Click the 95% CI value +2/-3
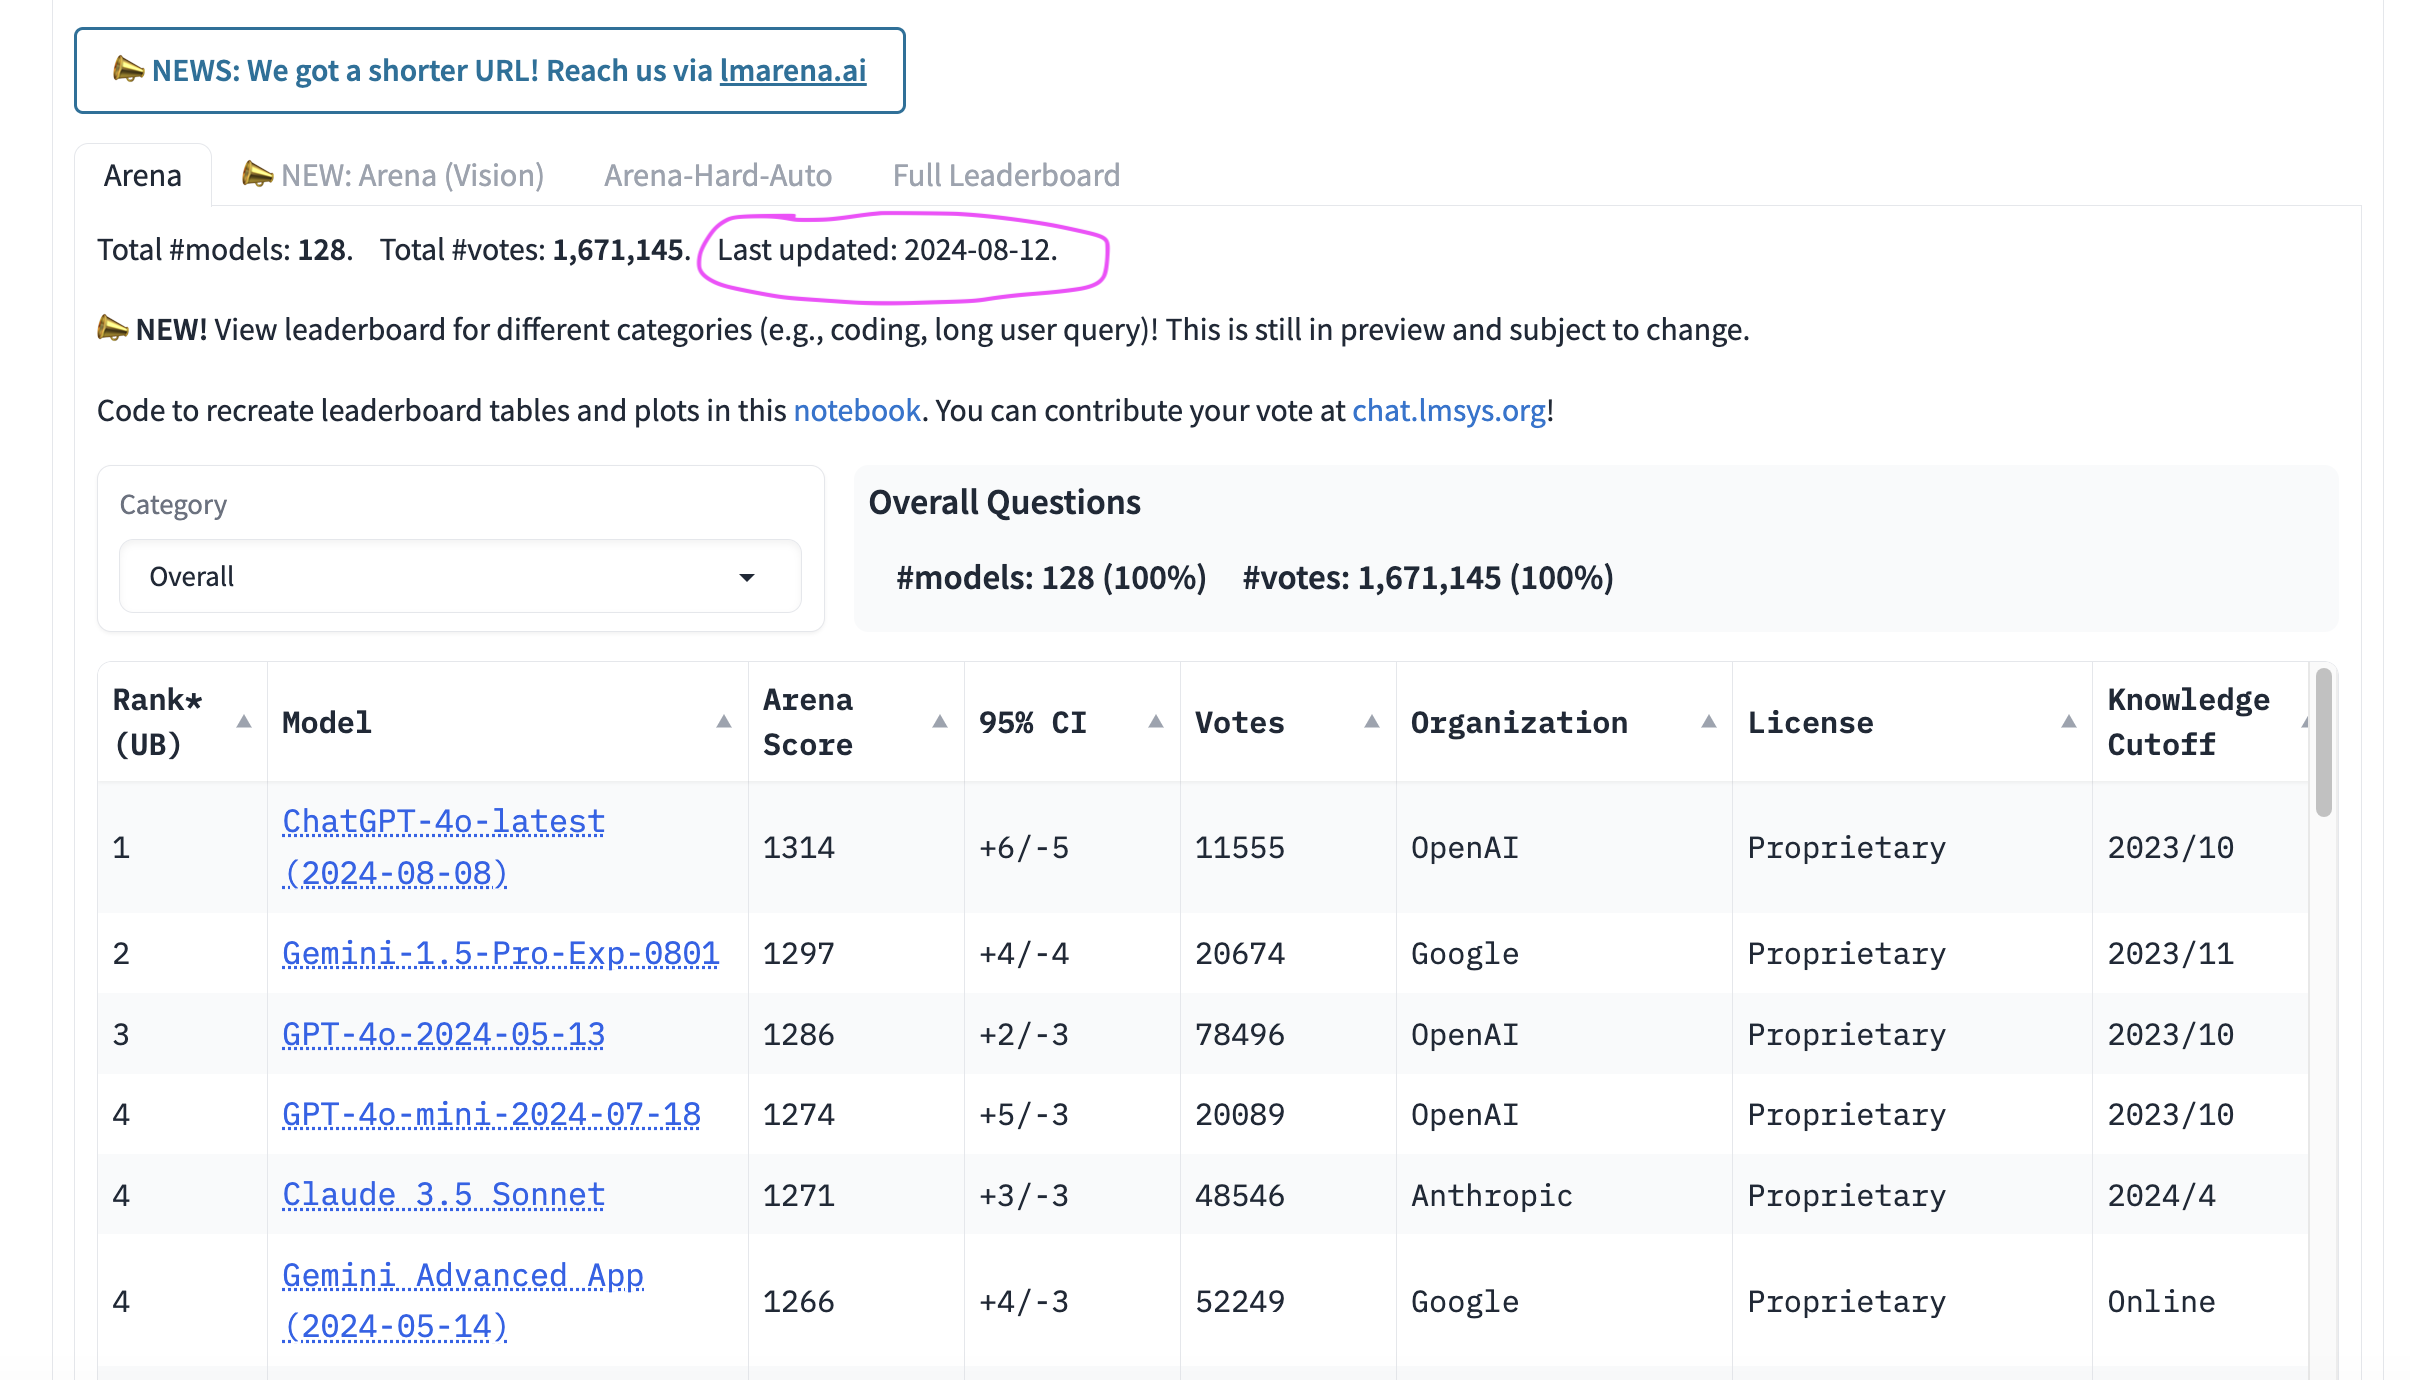Viewport: 2410px width, 1380px height. tap(1023, 1034)
